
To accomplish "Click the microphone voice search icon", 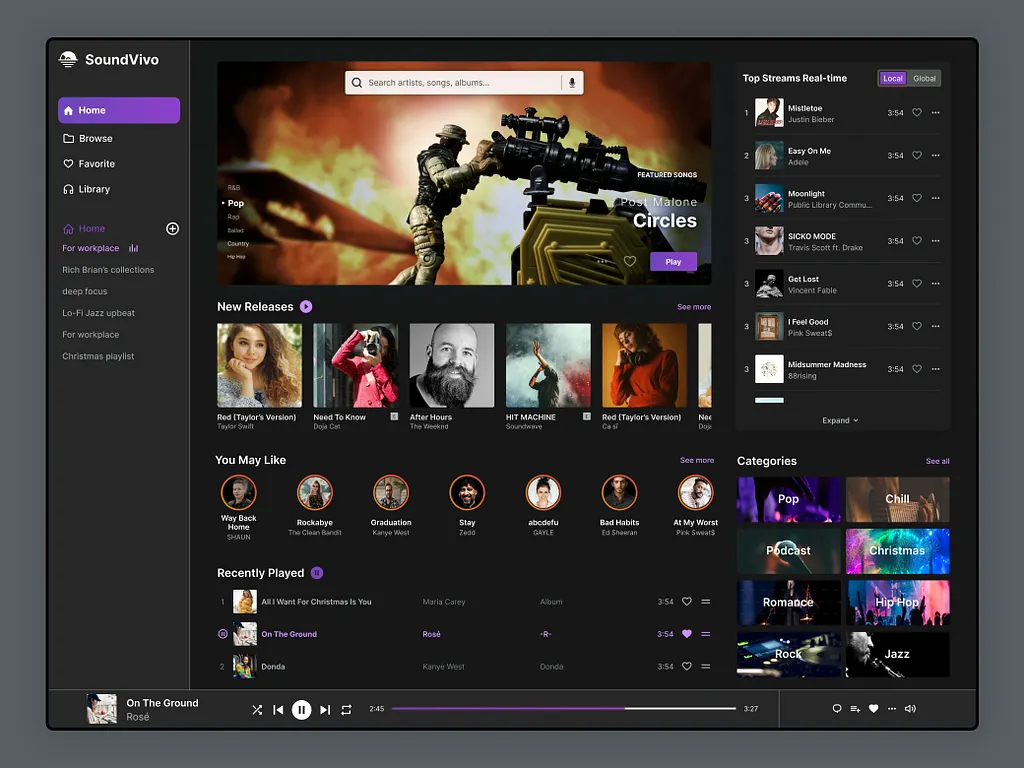I will (x=572, y=83).
